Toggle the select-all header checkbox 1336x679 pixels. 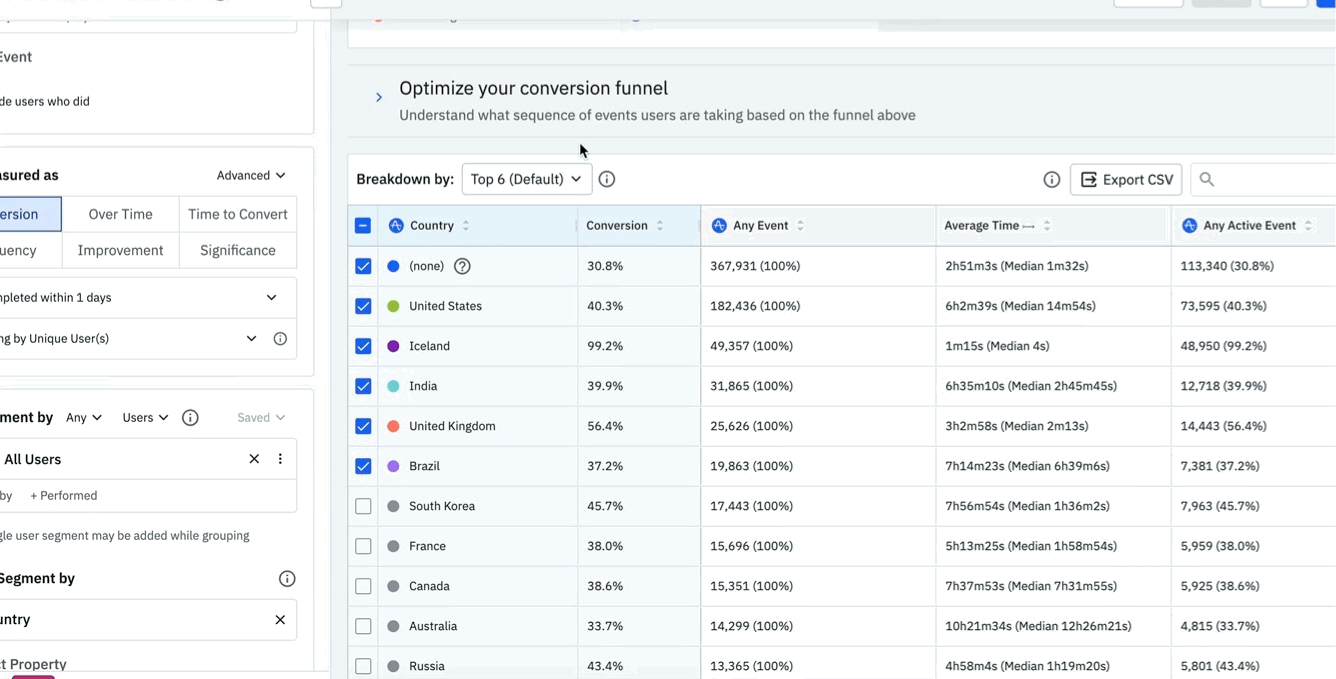click(x=363, y=226)
